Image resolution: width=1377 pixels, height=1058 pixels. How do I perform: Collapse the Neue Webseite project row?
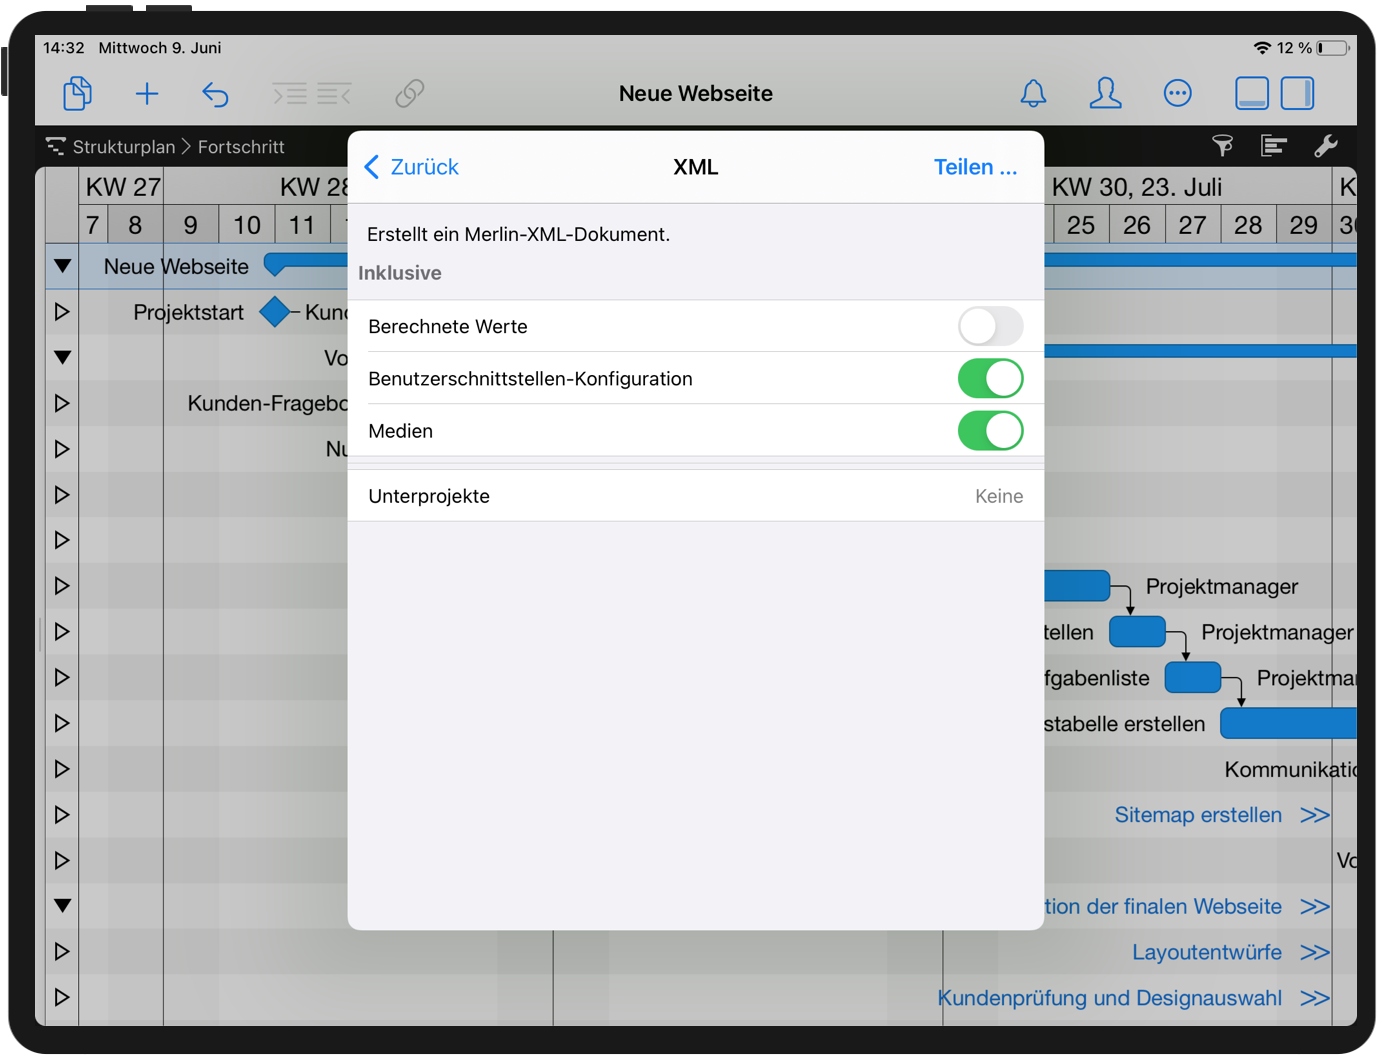[61, 266]
